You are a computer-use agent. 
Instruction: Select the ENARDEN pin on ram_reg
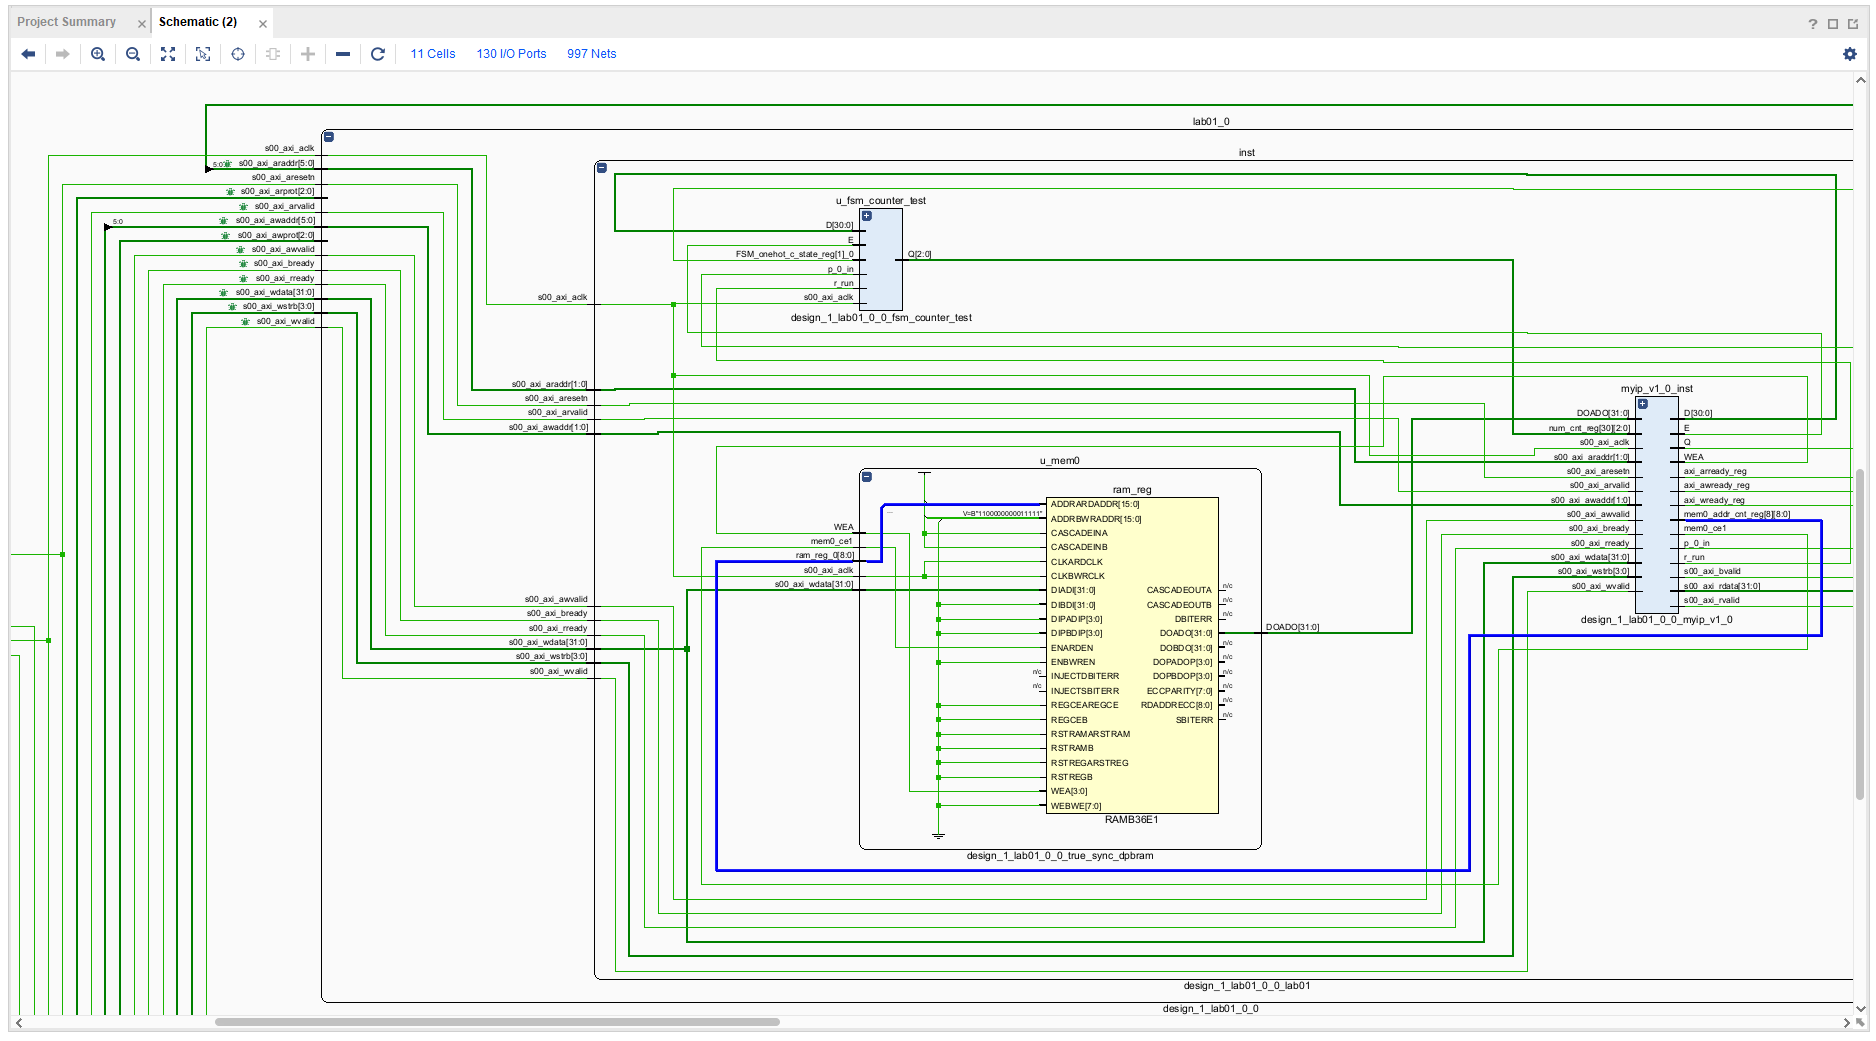[x=1072, y=648]
